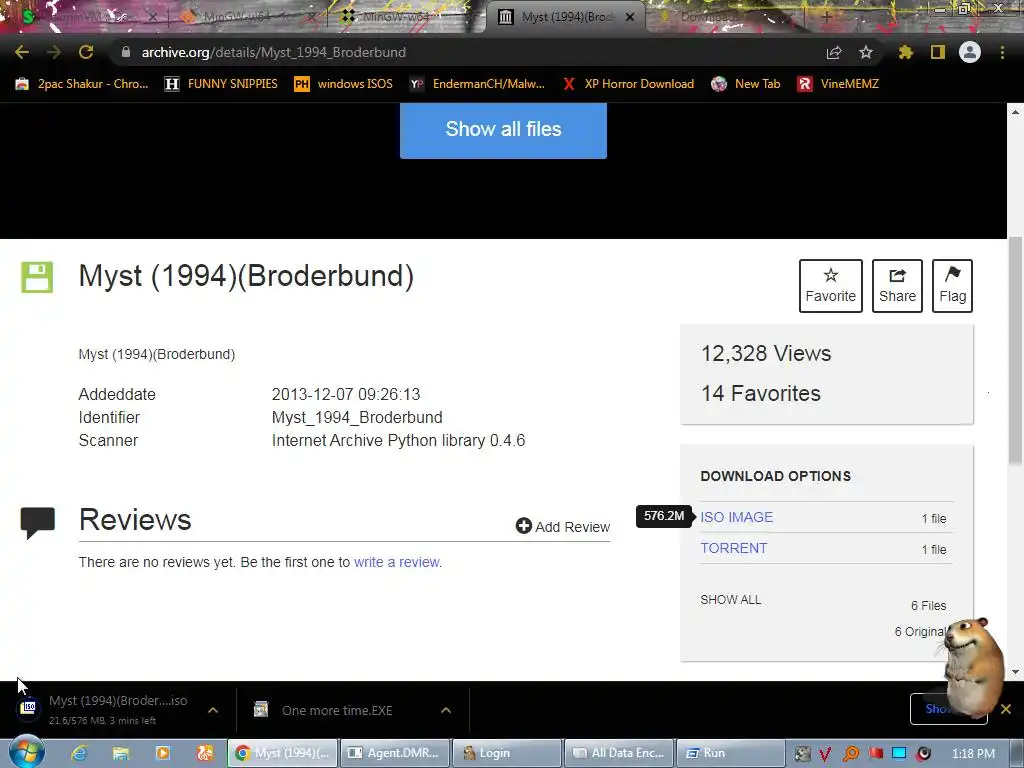Image resolution: width=1024 pixels, height=768 pixels.
Task: Toggle the browser side panel icon
Action: 938,52
